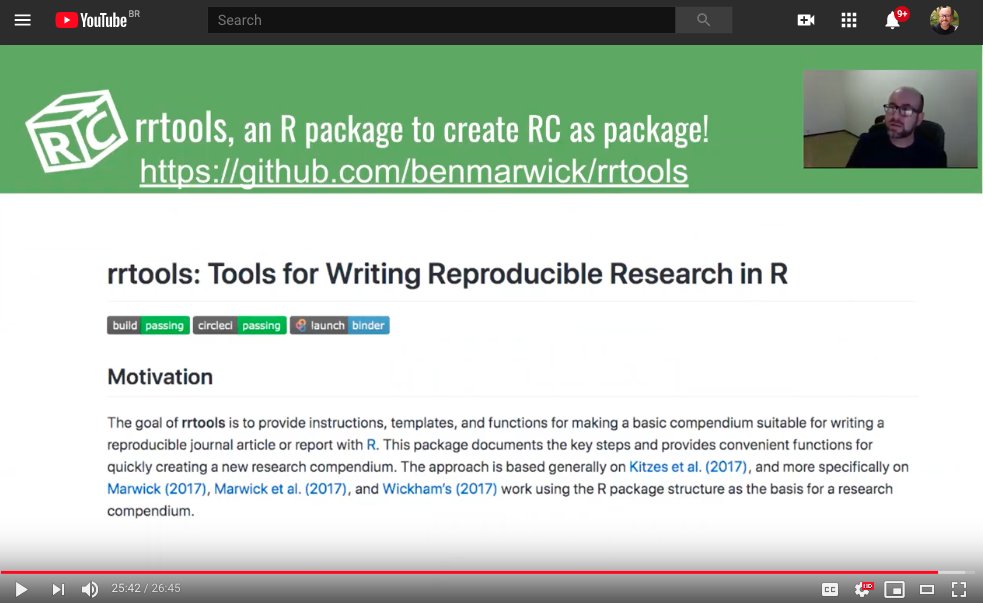This screenshot has width=983, height=603.
Task: Open the Wickham's (2017) link
Action: [x=439, y=489]
